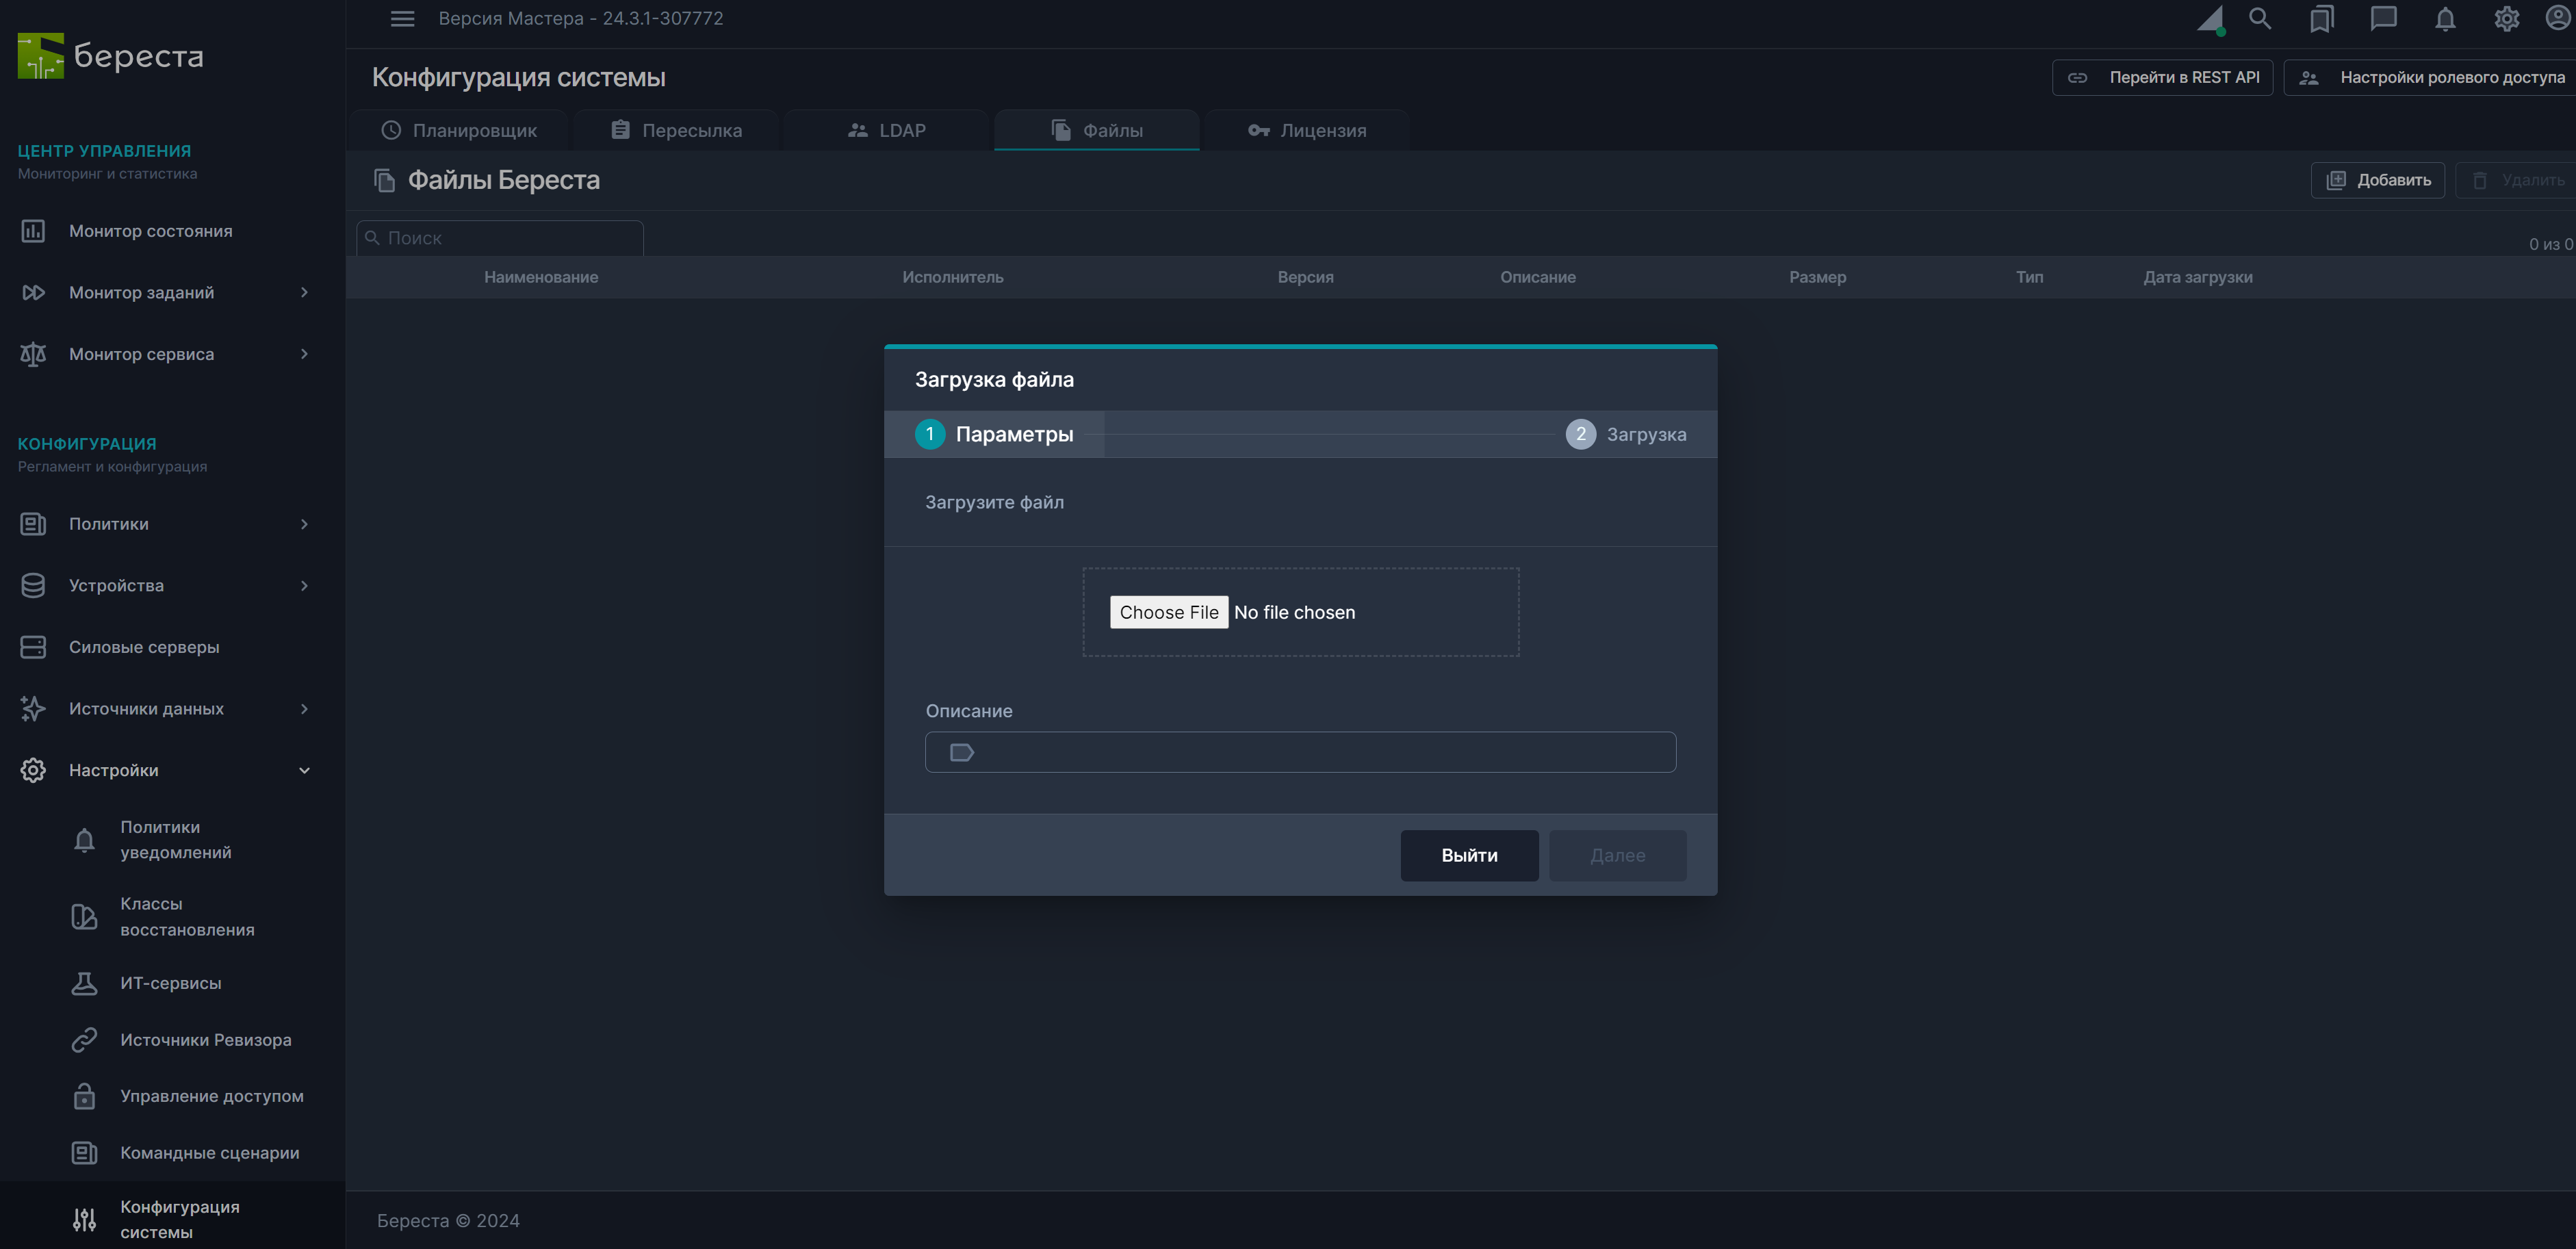Click the settings gear icon in top bar
The image size is (2576, 1249).
2506,19
